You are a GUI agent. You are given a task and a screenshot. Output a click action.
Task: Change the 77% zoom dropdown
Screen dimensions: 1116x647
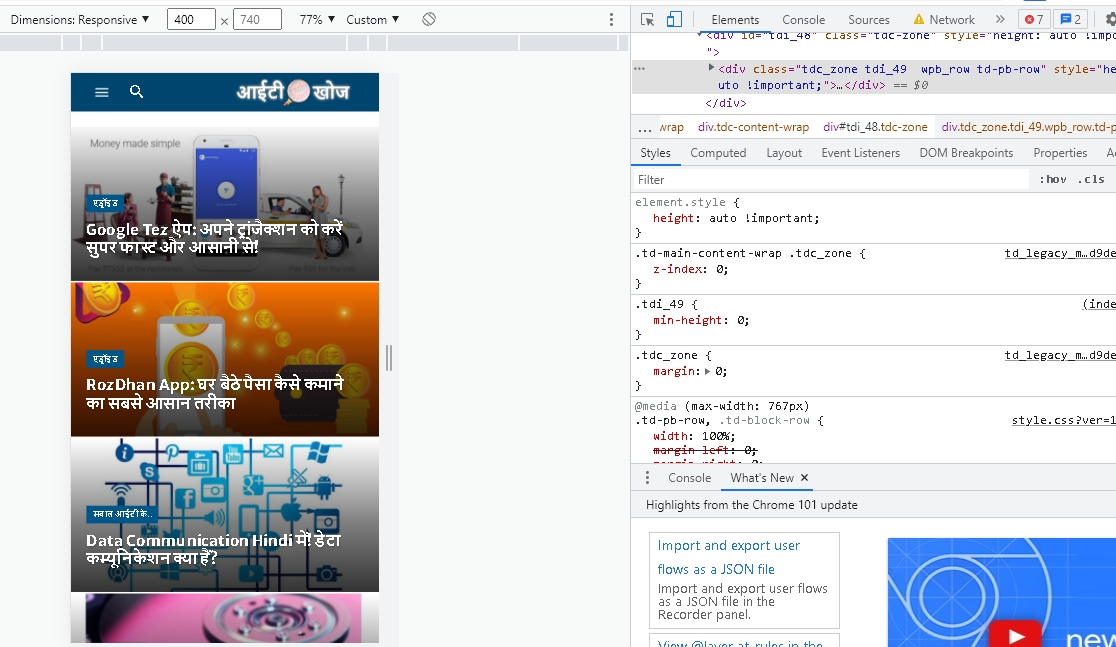point(317,19)
